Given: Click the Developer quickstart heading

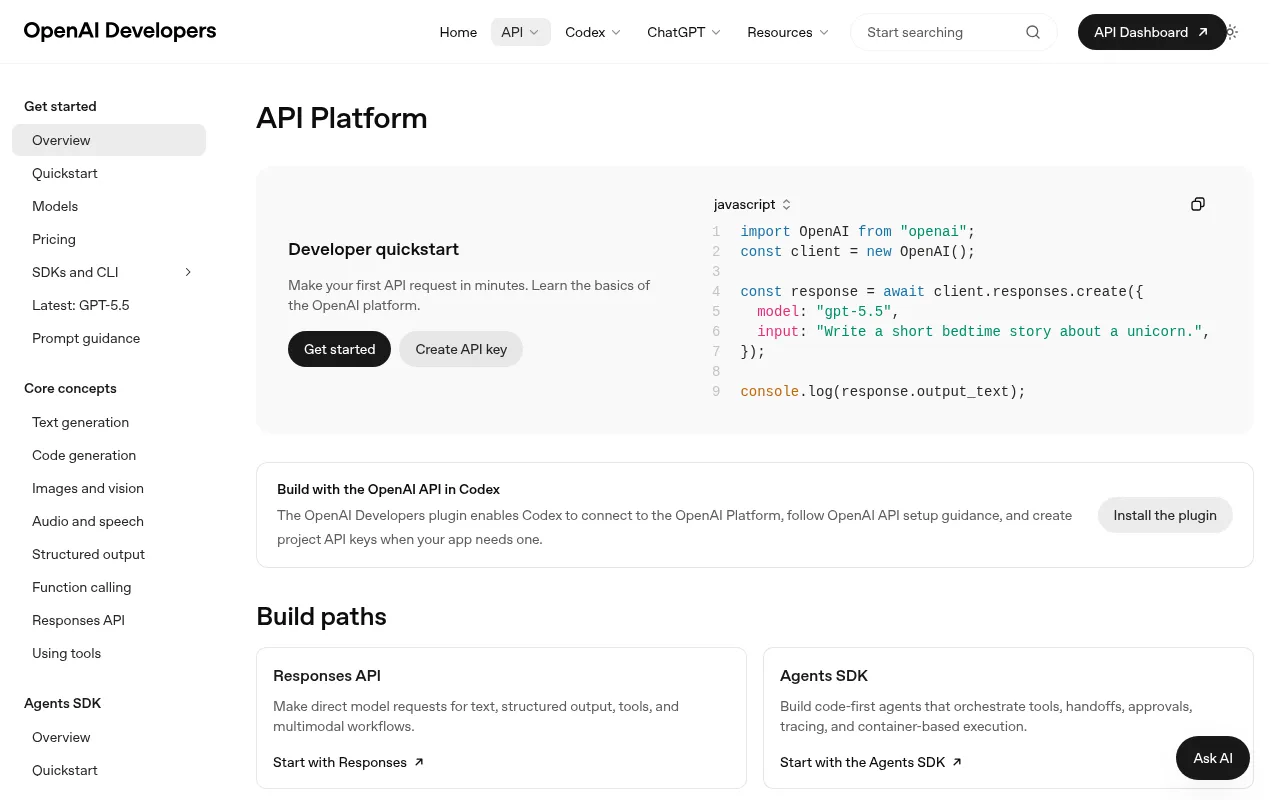Looking at the screenshot, I should pos(374,249).
